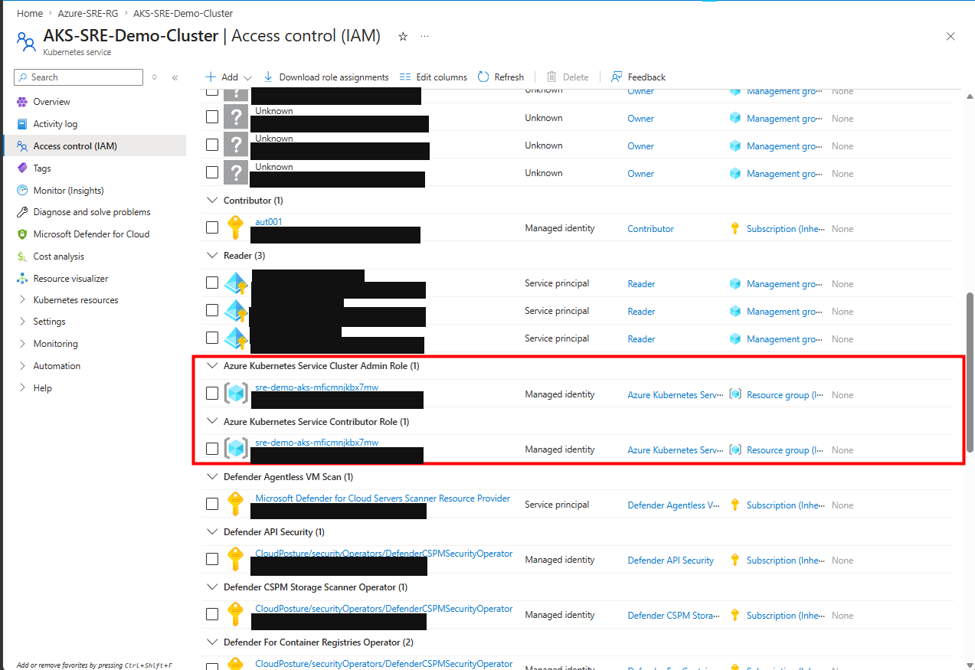Image resolution: width=975 pixels, height=670 pixels.
Task: Click the vertical scrollbar thumb of the list
Action: coord(970,372)
